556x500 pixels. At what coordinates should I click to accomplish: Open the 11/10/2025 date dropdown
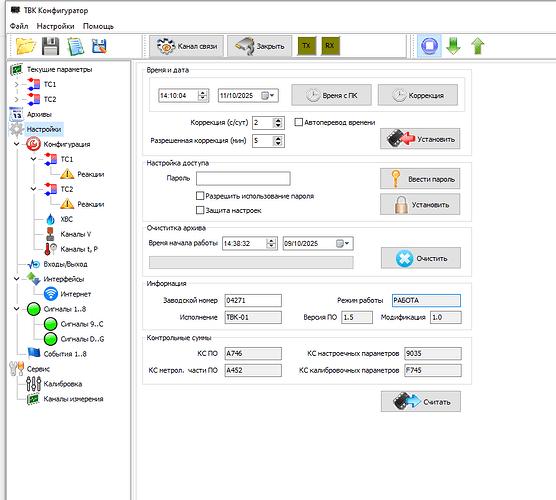(268, 95)
